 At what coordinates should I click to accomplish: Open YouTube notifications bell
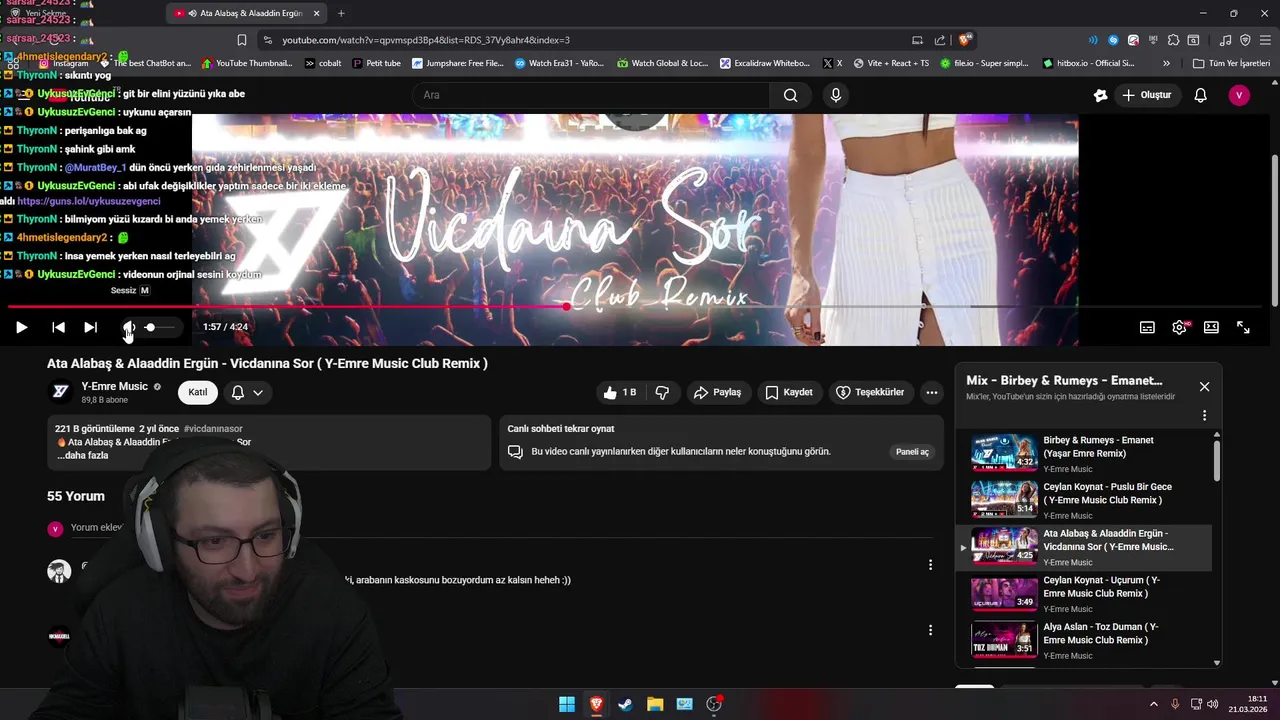[x=1201, y=95]
